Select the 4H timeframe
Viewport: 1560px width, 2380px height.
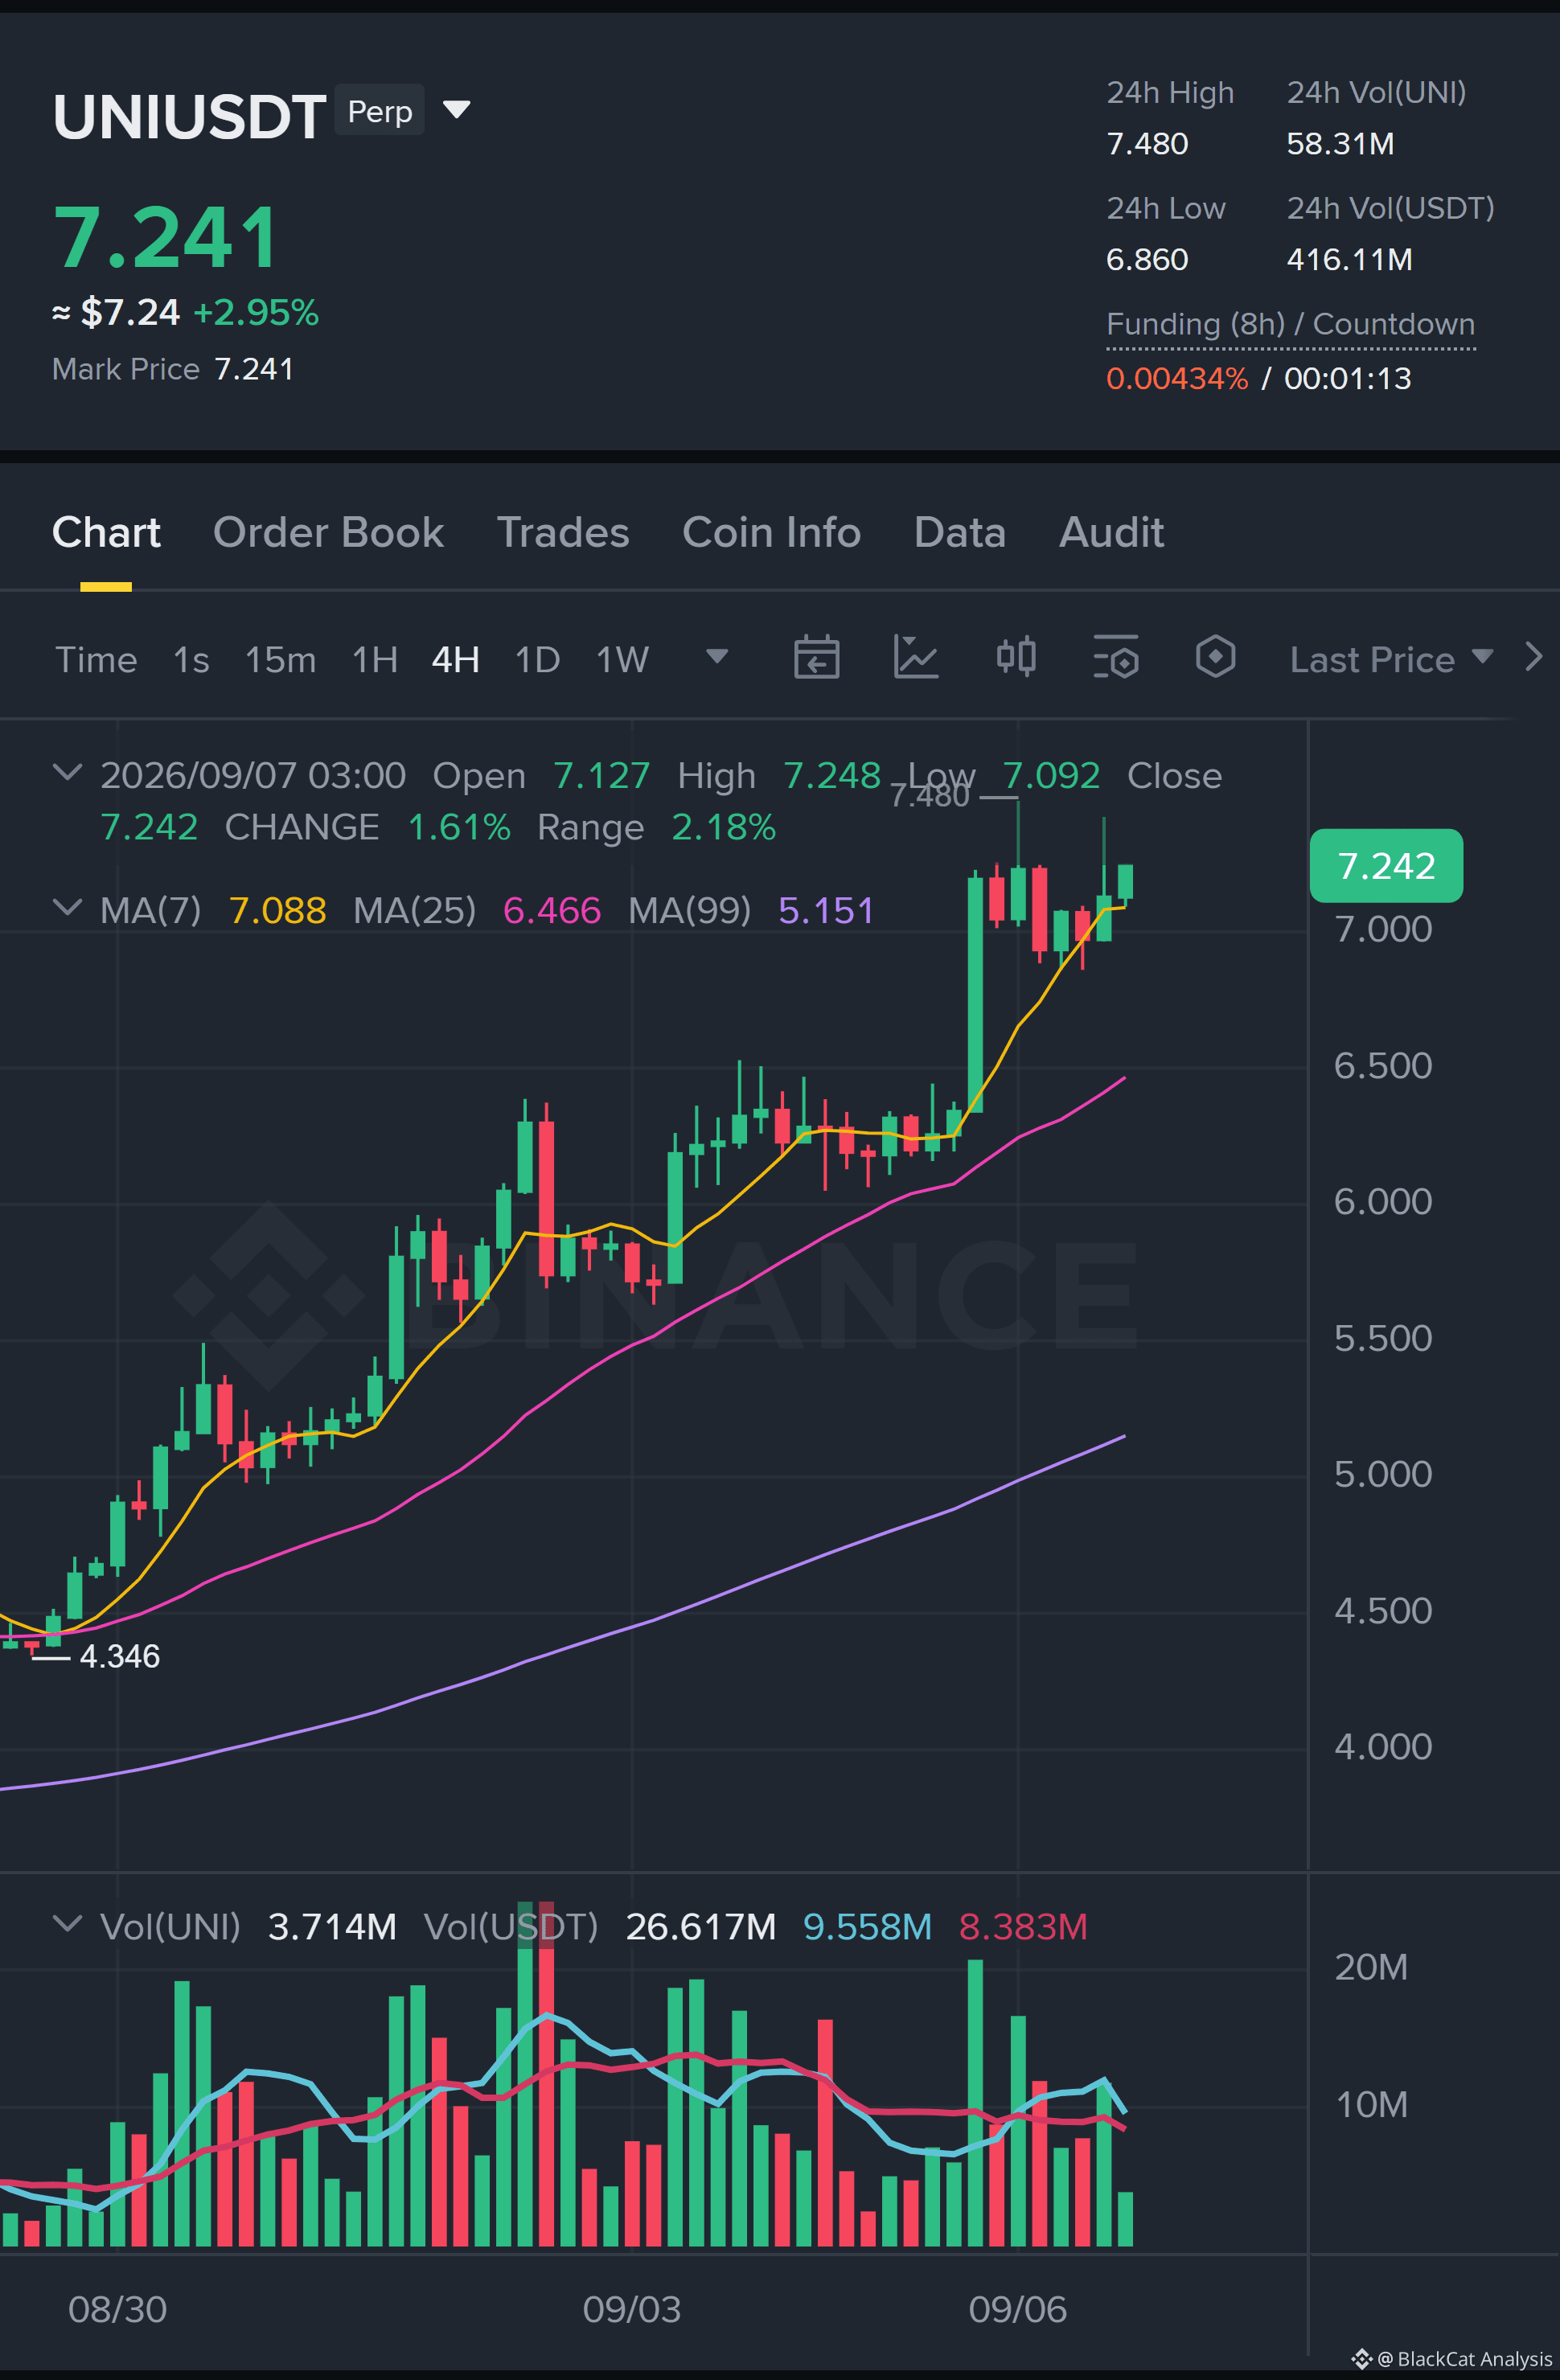(455, 660)
